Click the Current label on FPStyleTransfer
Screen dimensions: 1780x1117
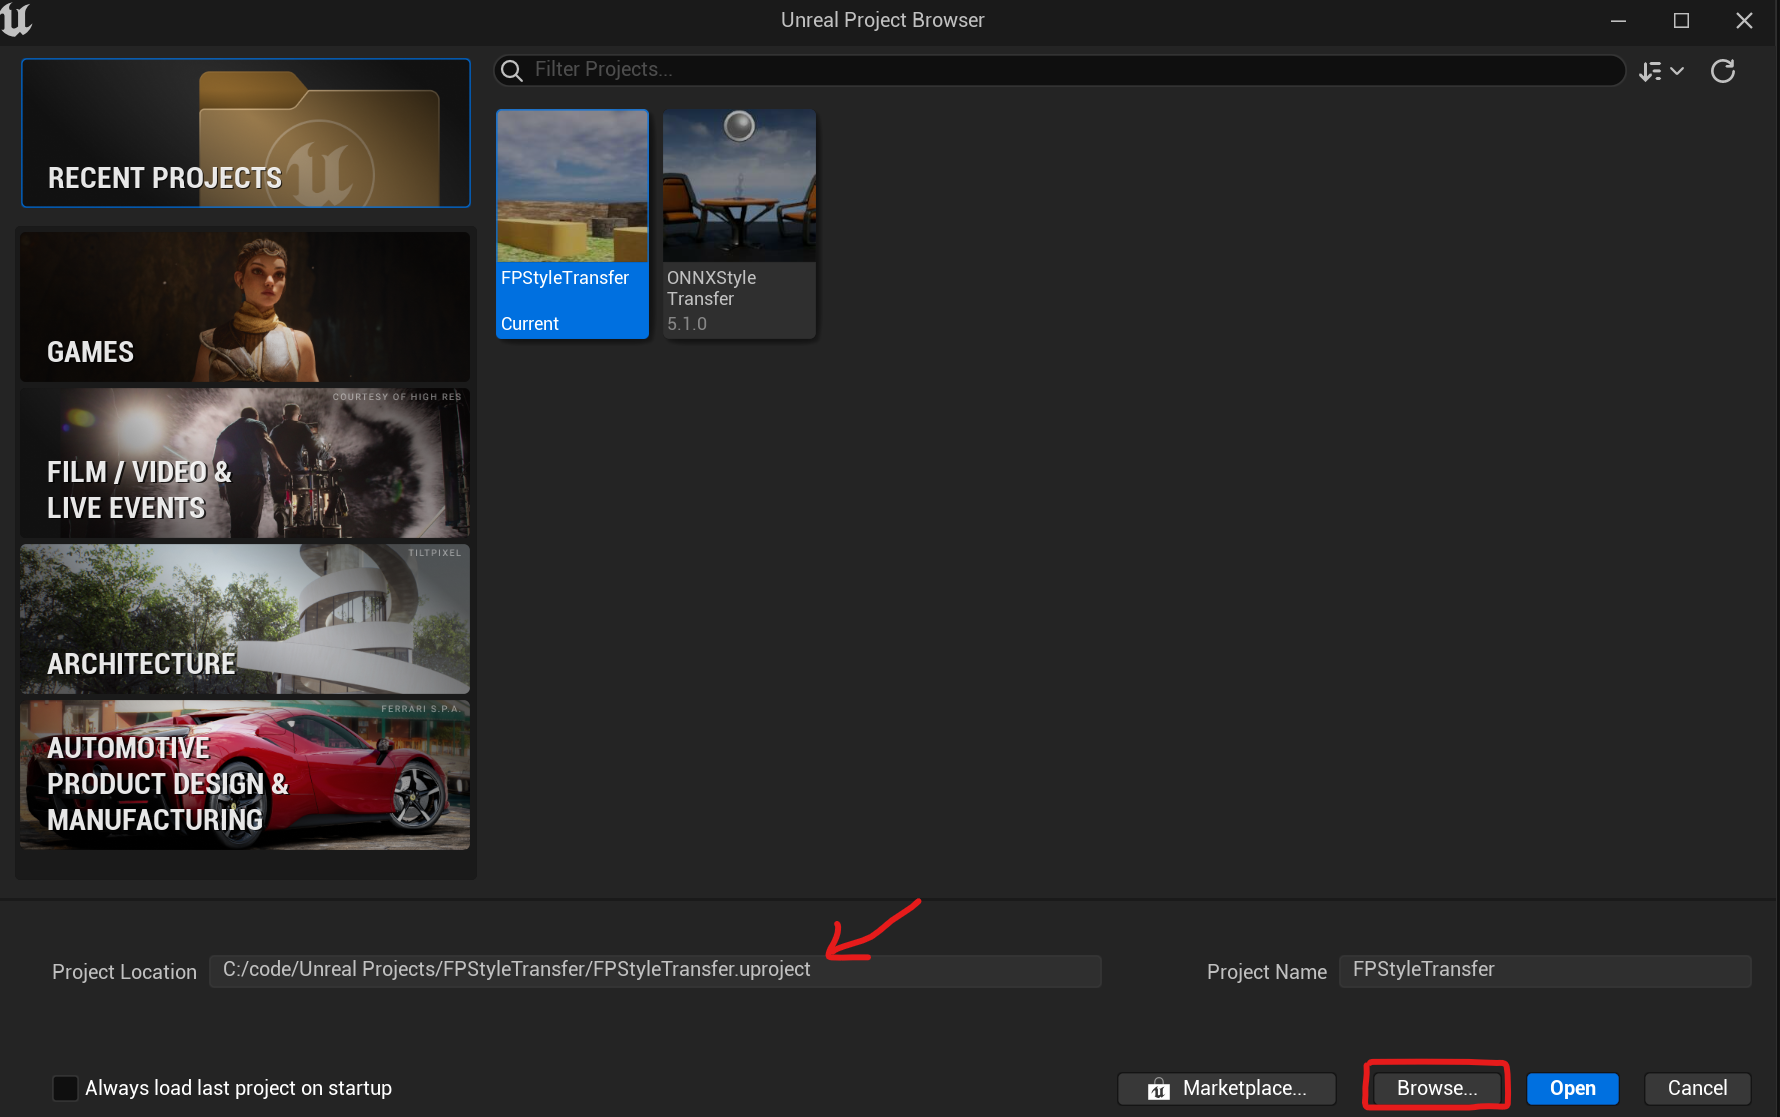click(530, 324)
